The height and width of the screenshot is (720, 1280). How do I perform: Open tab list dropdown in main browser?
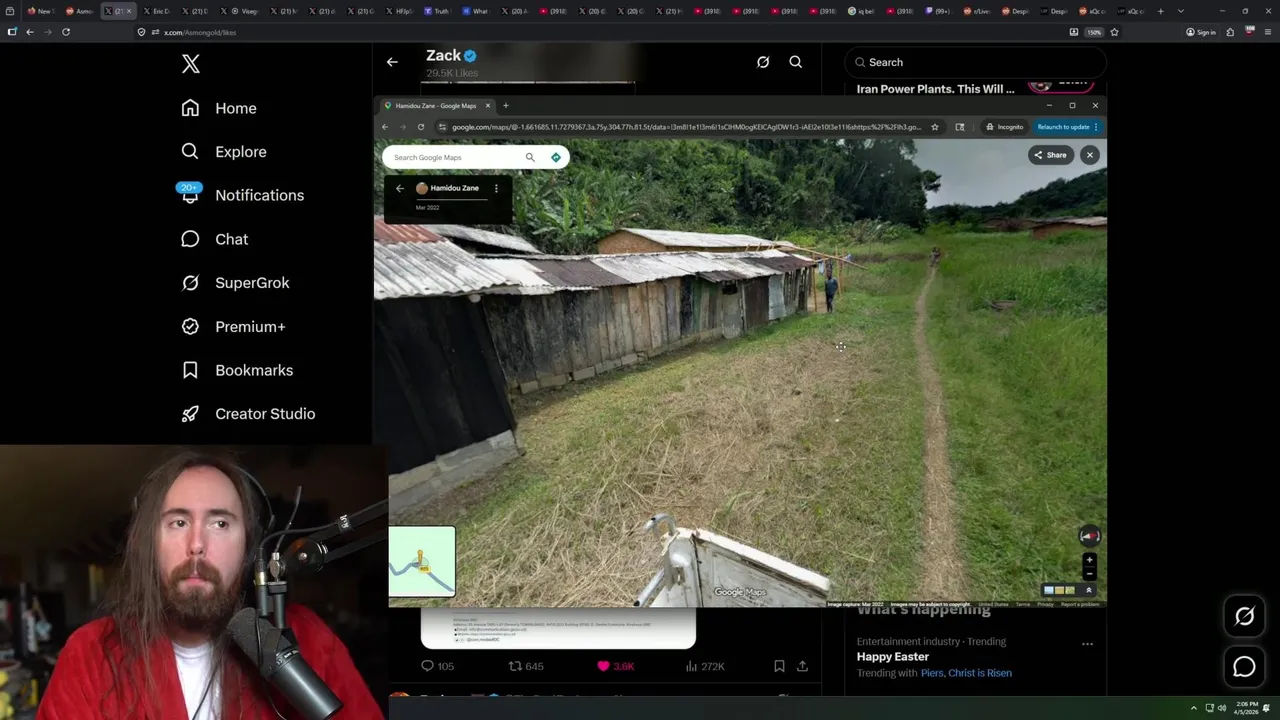pyautogui.click(x=1181, y=11)
